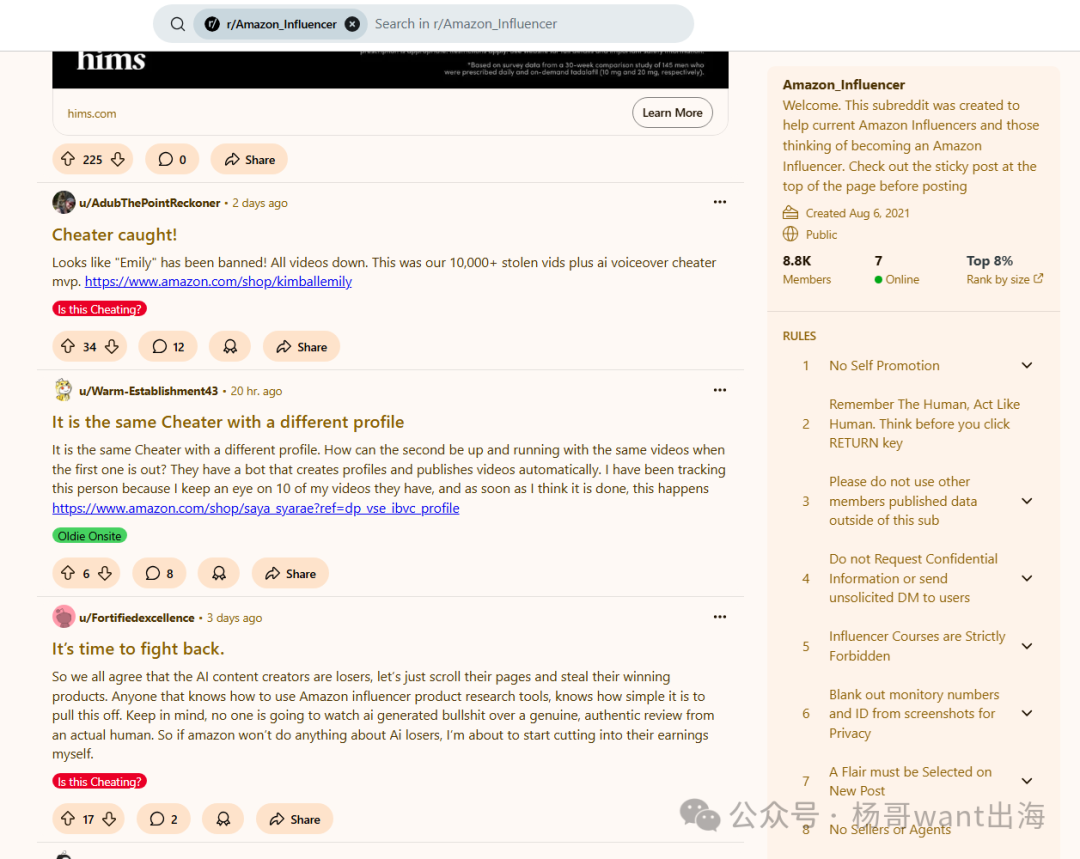Open the 8 comments on the same Cheater post
This screenshot has height=859, width=1080.
click(160, 573)
